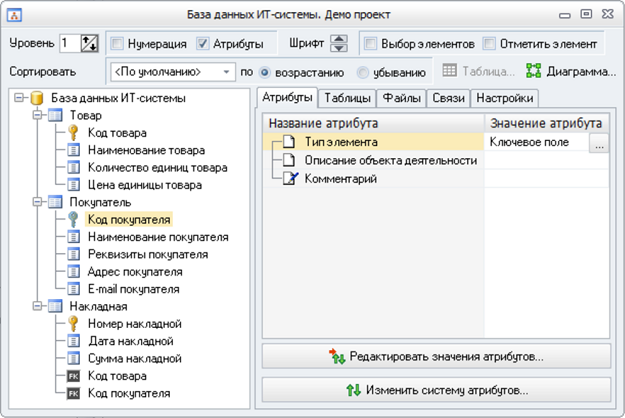Click Изменить систему атрибутов button

(x=436, y=390)
